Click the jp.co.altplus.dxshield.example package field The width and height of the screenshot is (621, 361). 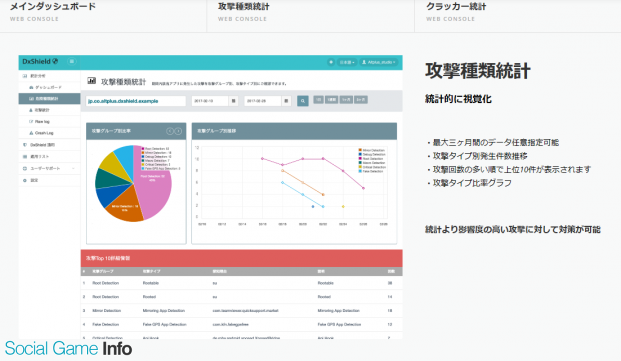(136, 101)
